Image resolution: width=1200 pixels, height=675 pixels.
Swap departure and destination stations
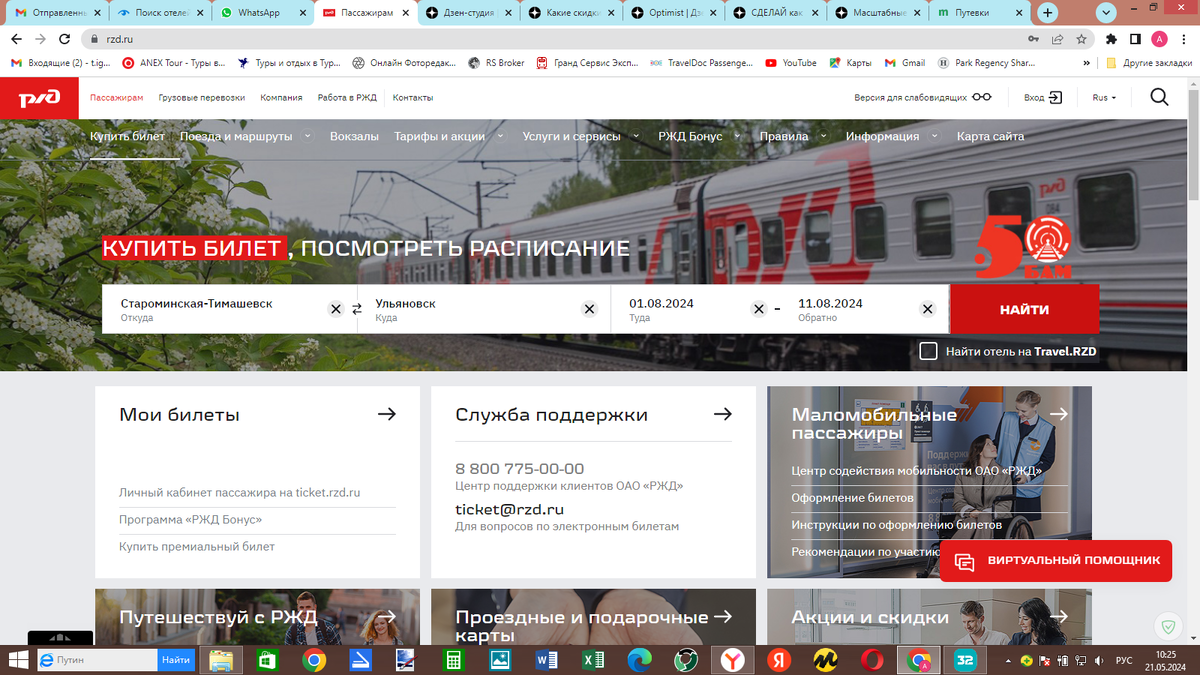pos(357,309)
